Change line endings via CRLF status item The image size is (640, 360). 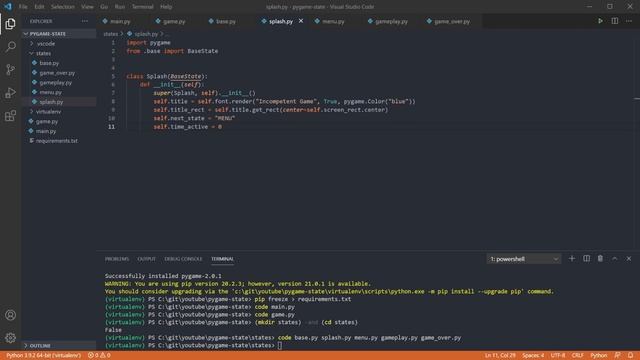click(x=577, y=356)
